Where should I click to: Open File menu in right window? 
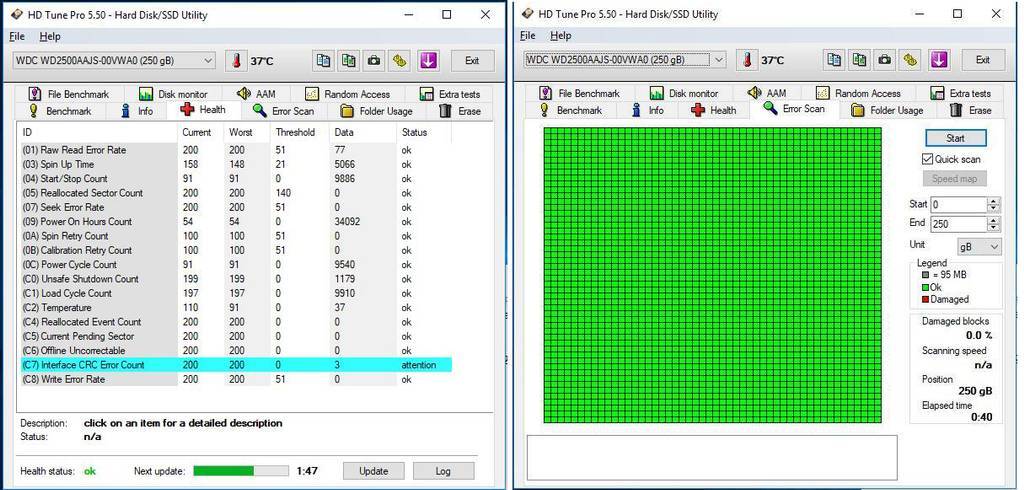pyautogui.click(x=528, y=36)
